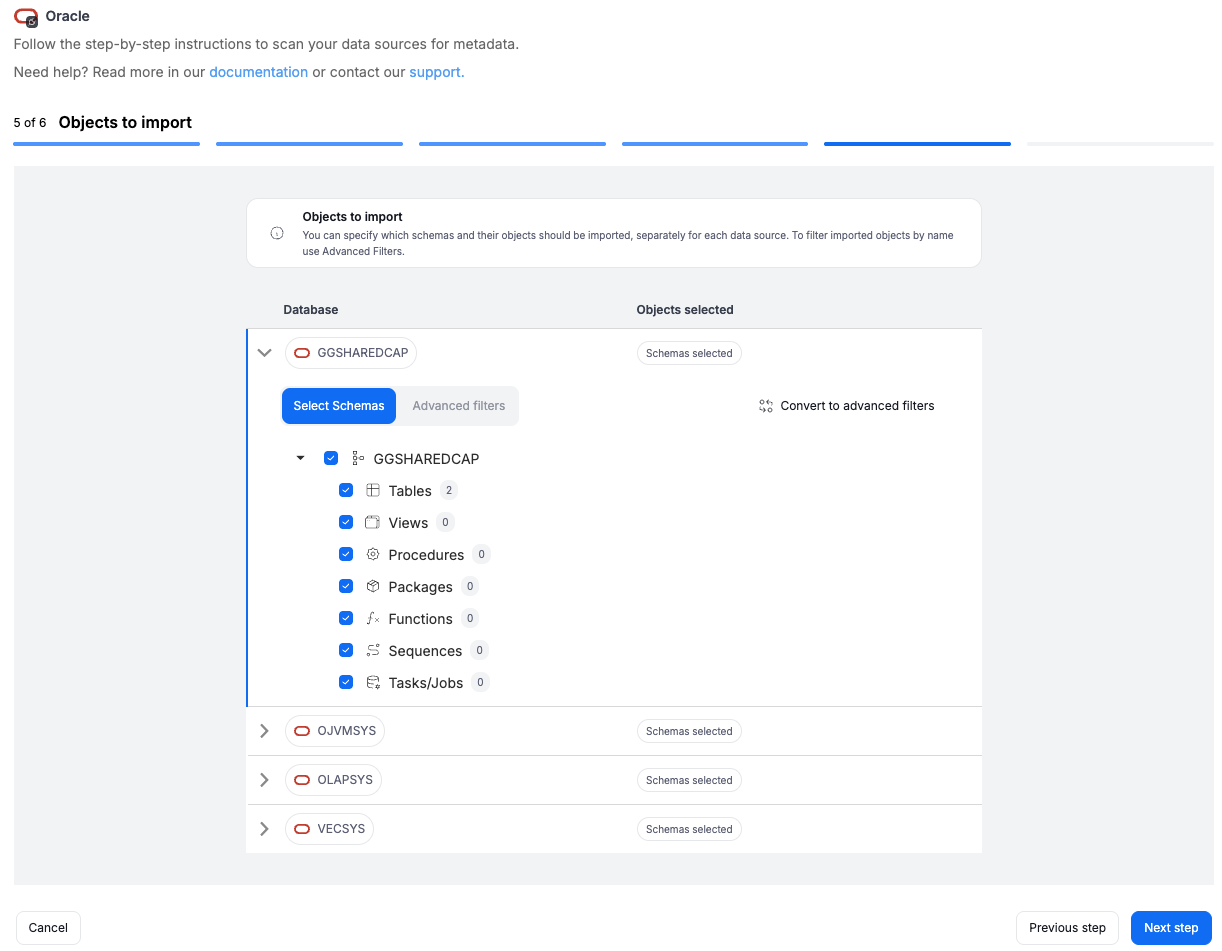Click the Oracle icon in GGSHAREDCAP database chip
1222x951 pixels.
(302, 353)
